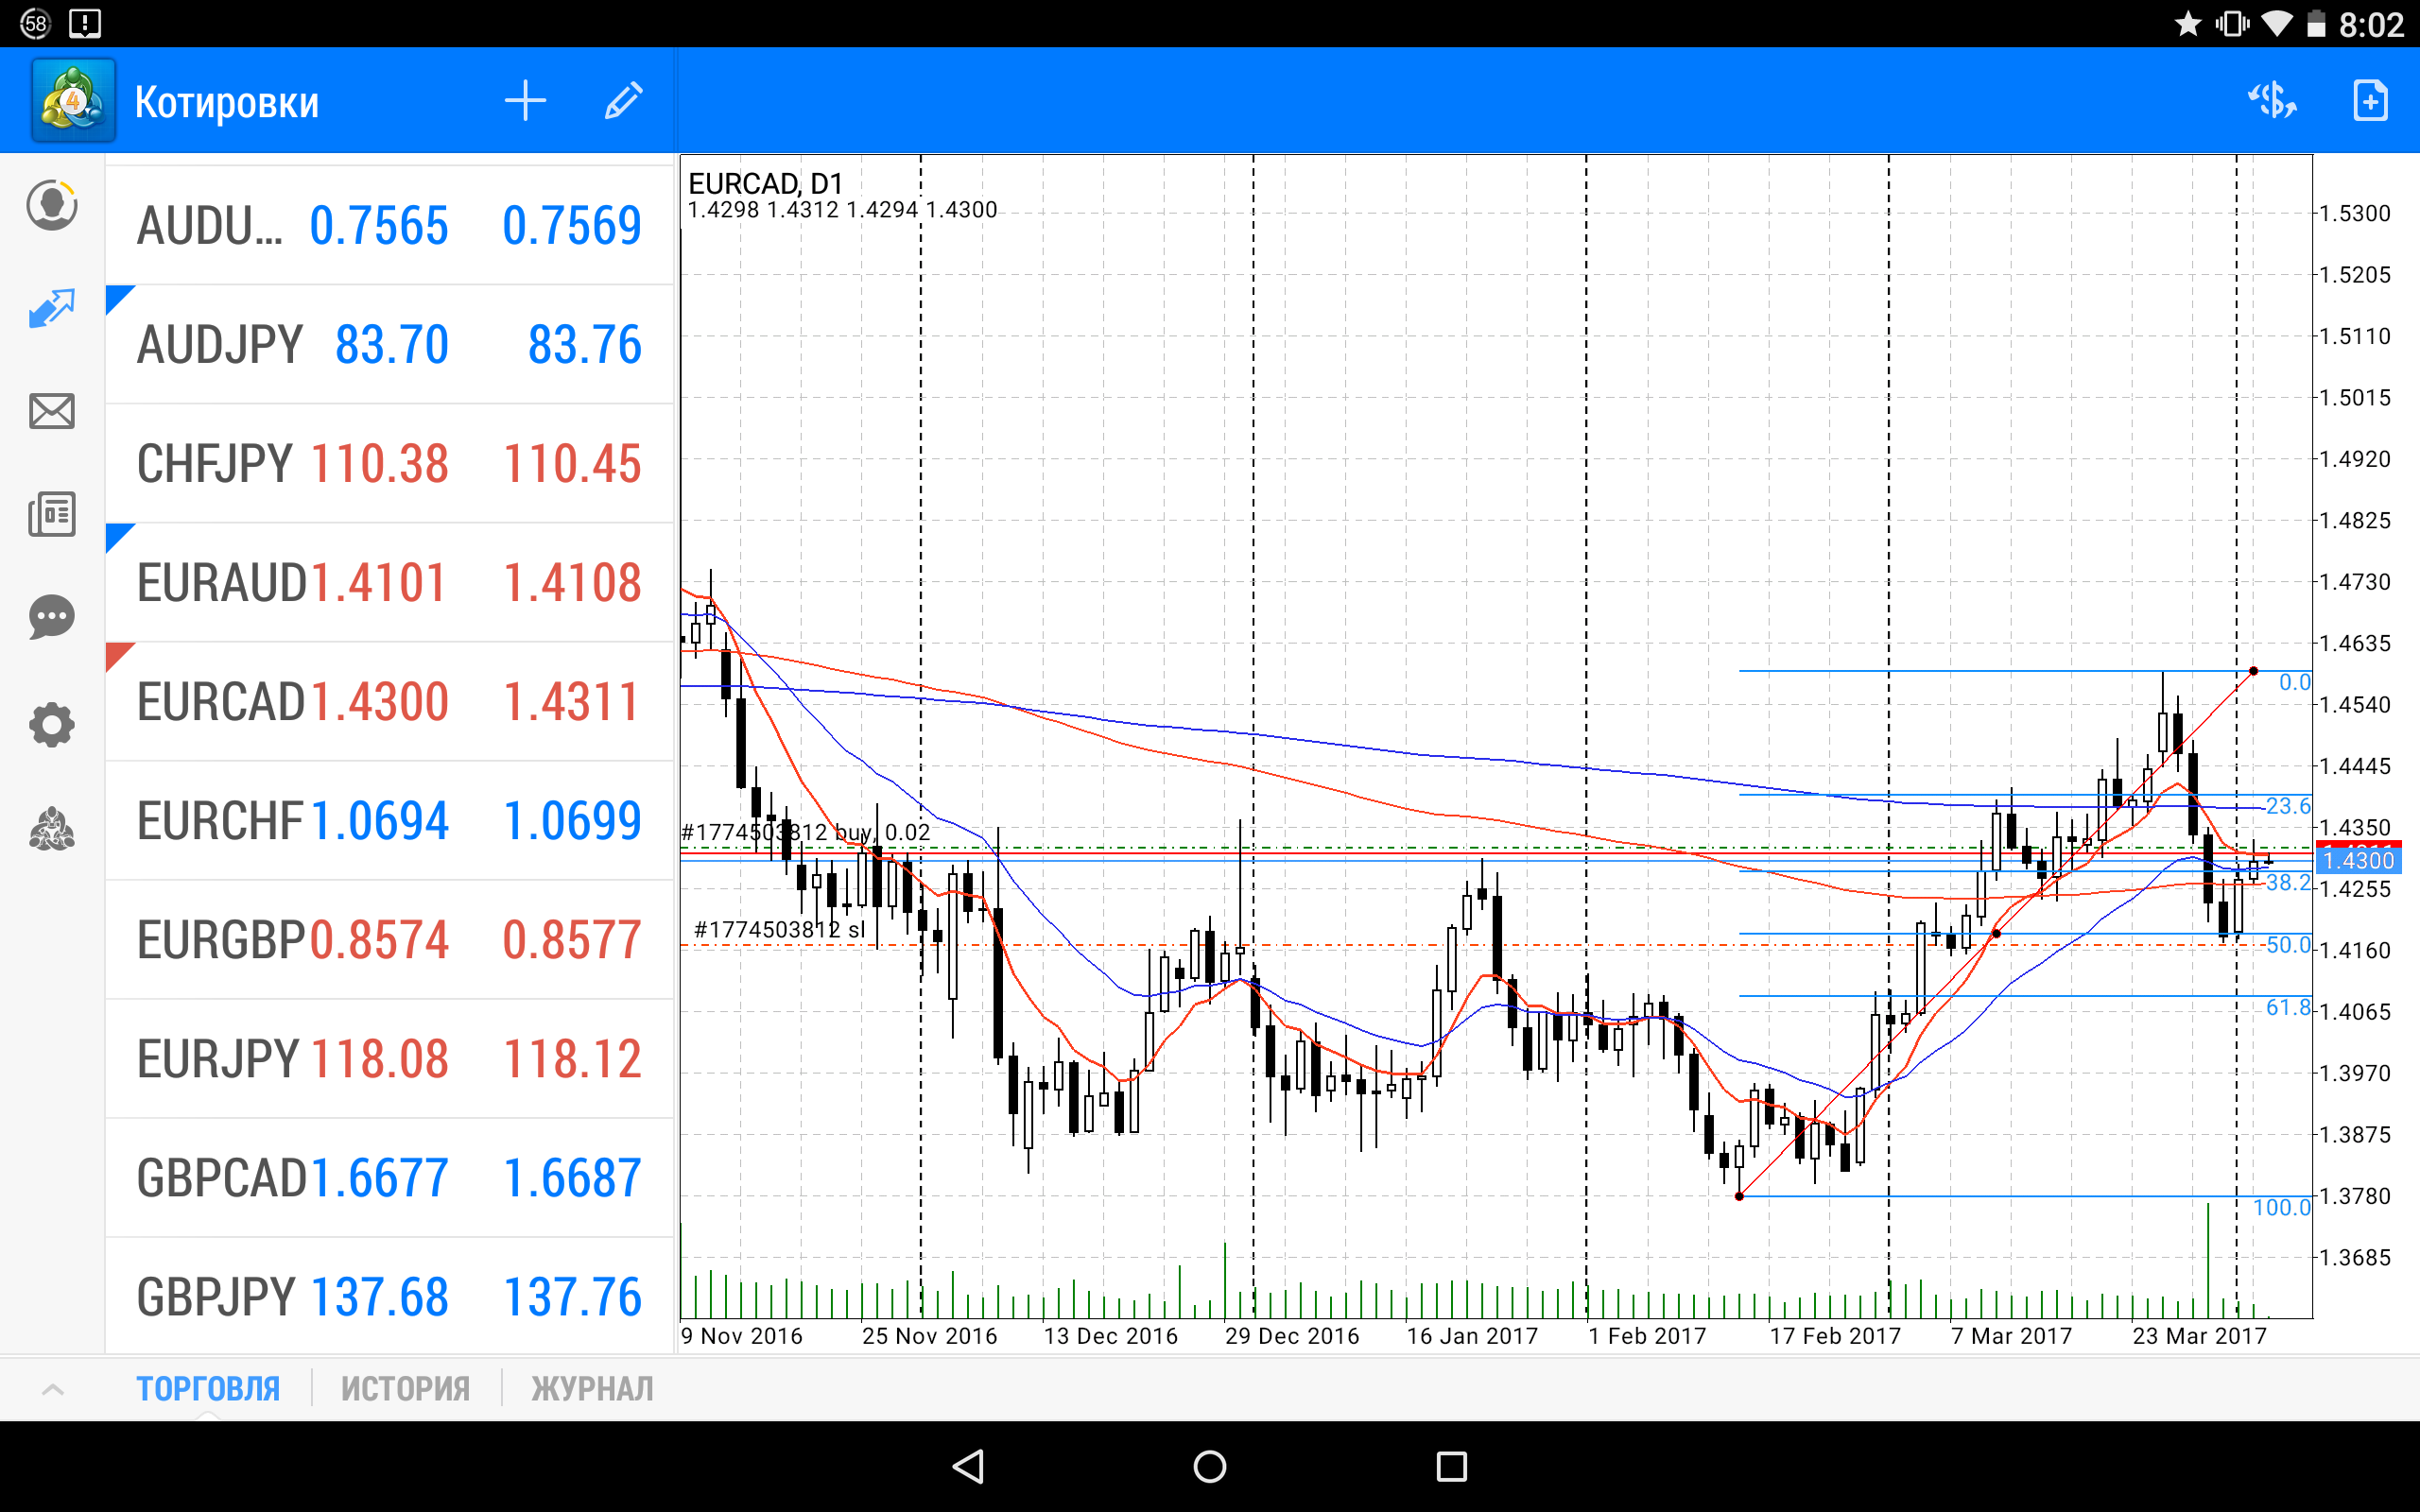Open accounts profile icon in sidebar
This screenshot has width=2420, height=1512.
(x=52, y=205)
